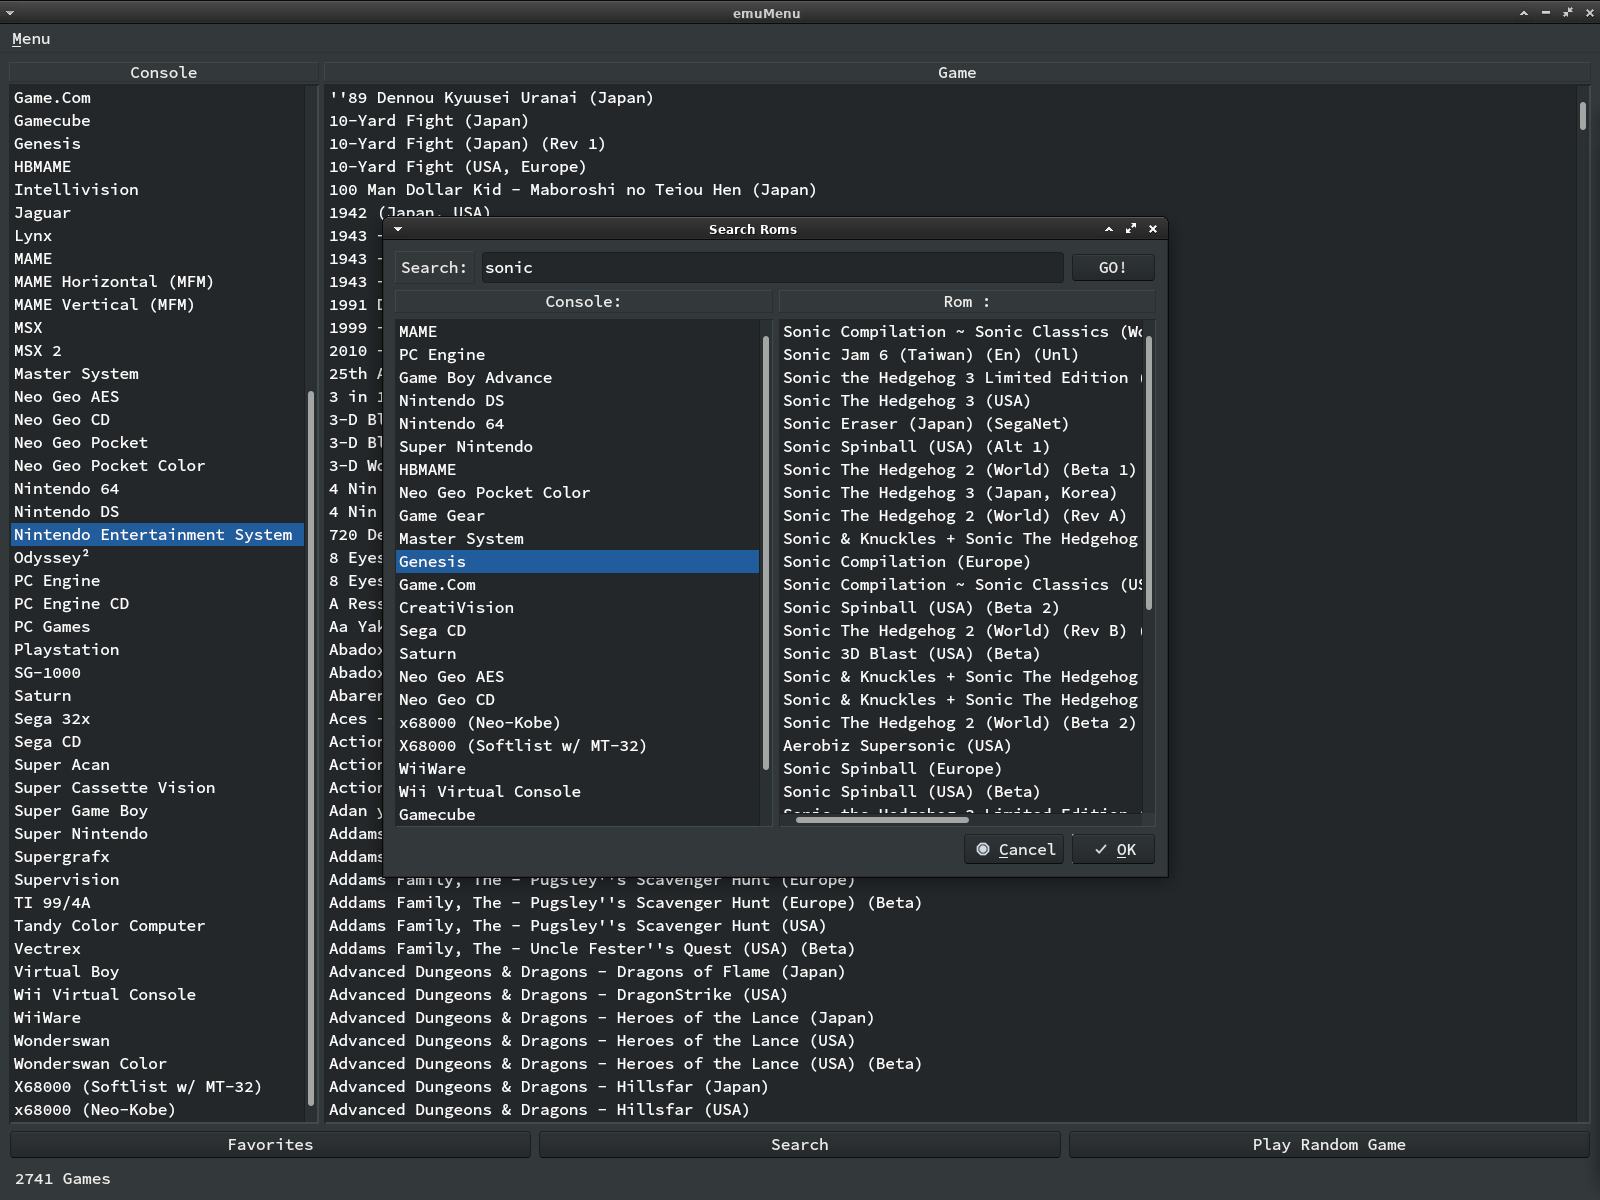The image size is (1600, 1200).
Task: Click the main console list scrollbar
Action: (311, 748)
